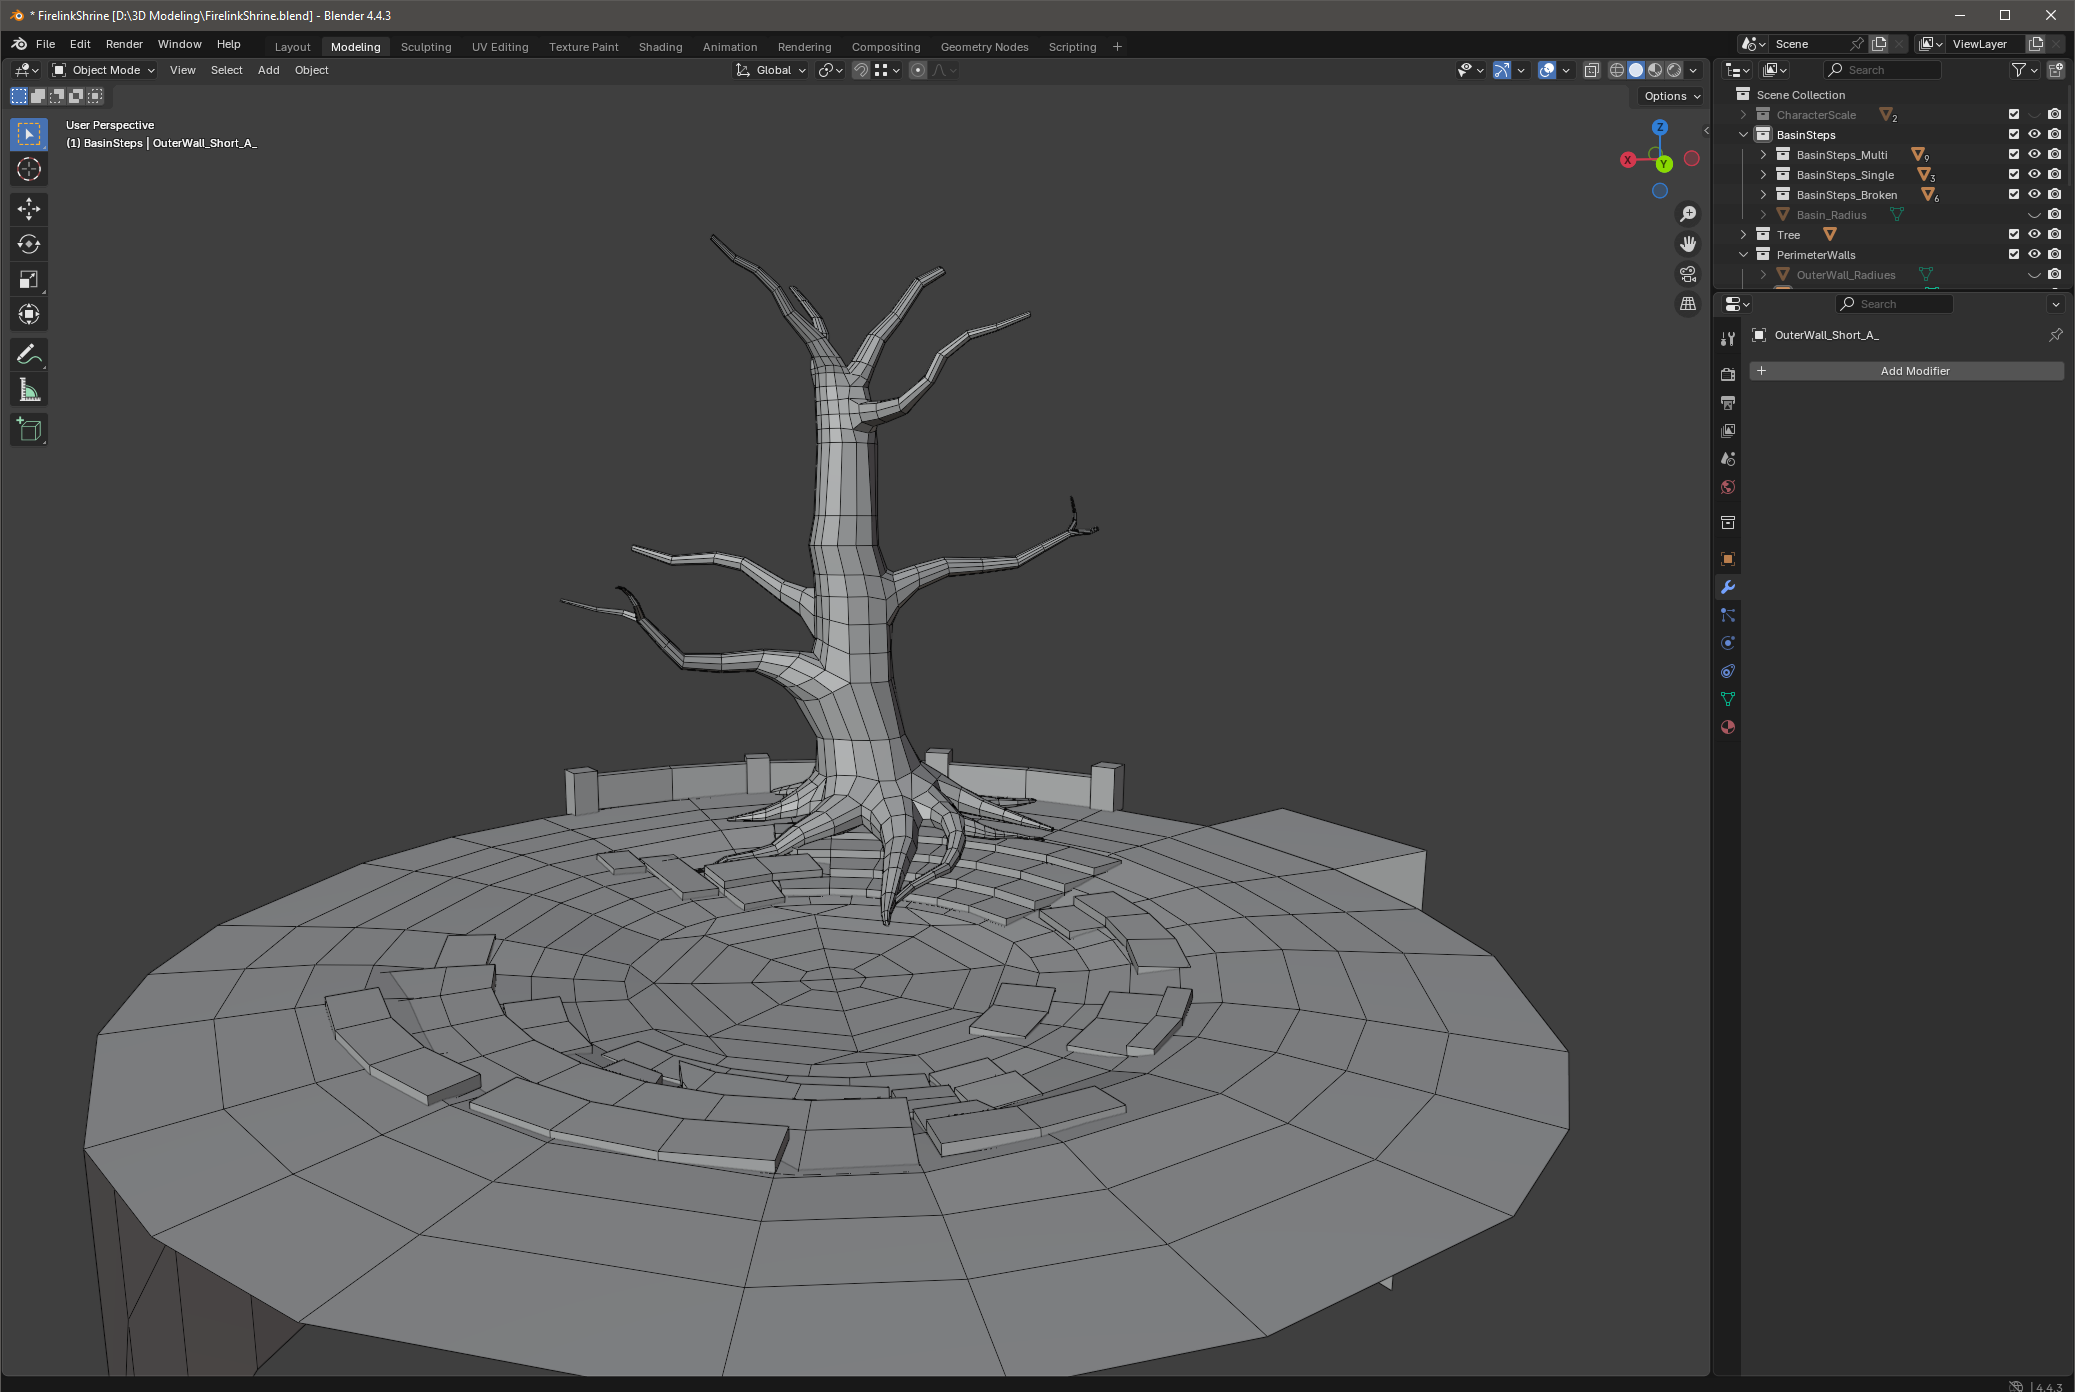2075x1392 pixels.
Task: Open the Global transform orientation dropdown
Action: tap(772, 70)
